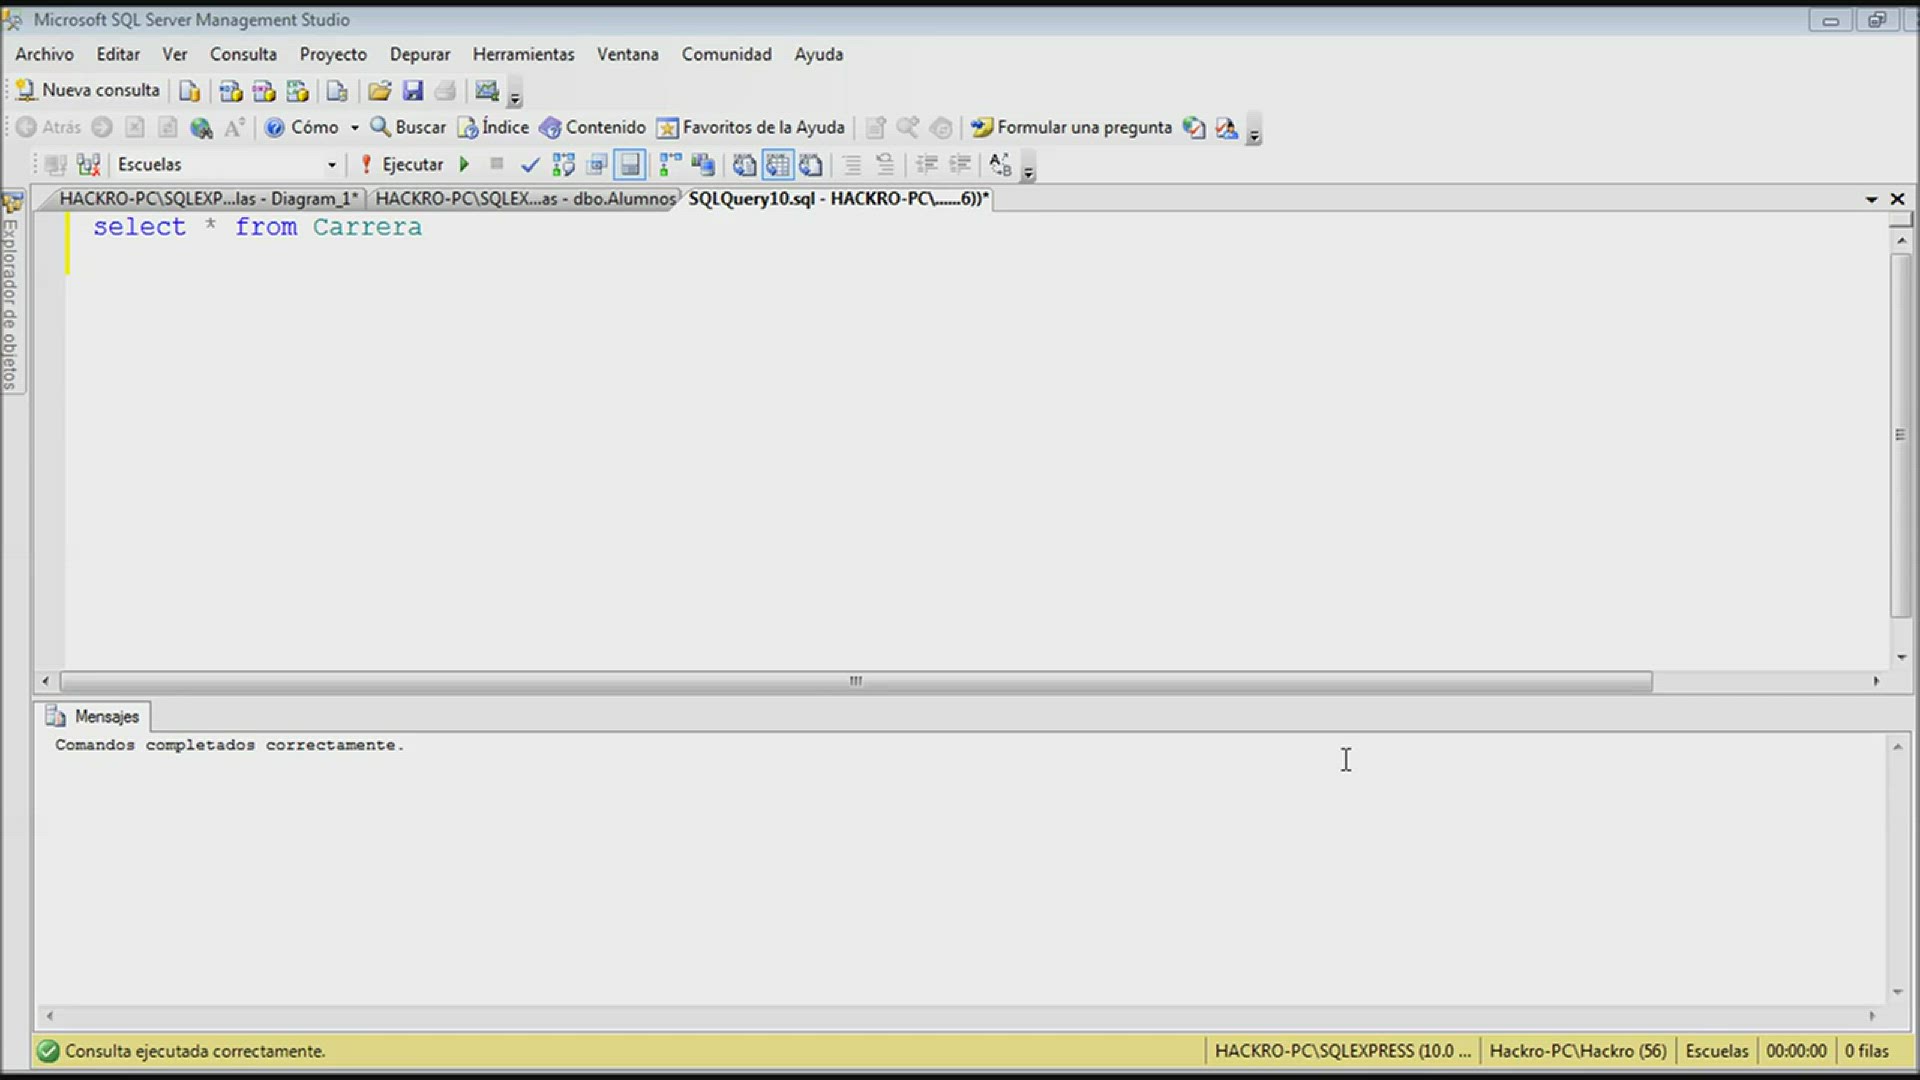Select the SQLQuery10.sql tab

(x=838, y=199)
